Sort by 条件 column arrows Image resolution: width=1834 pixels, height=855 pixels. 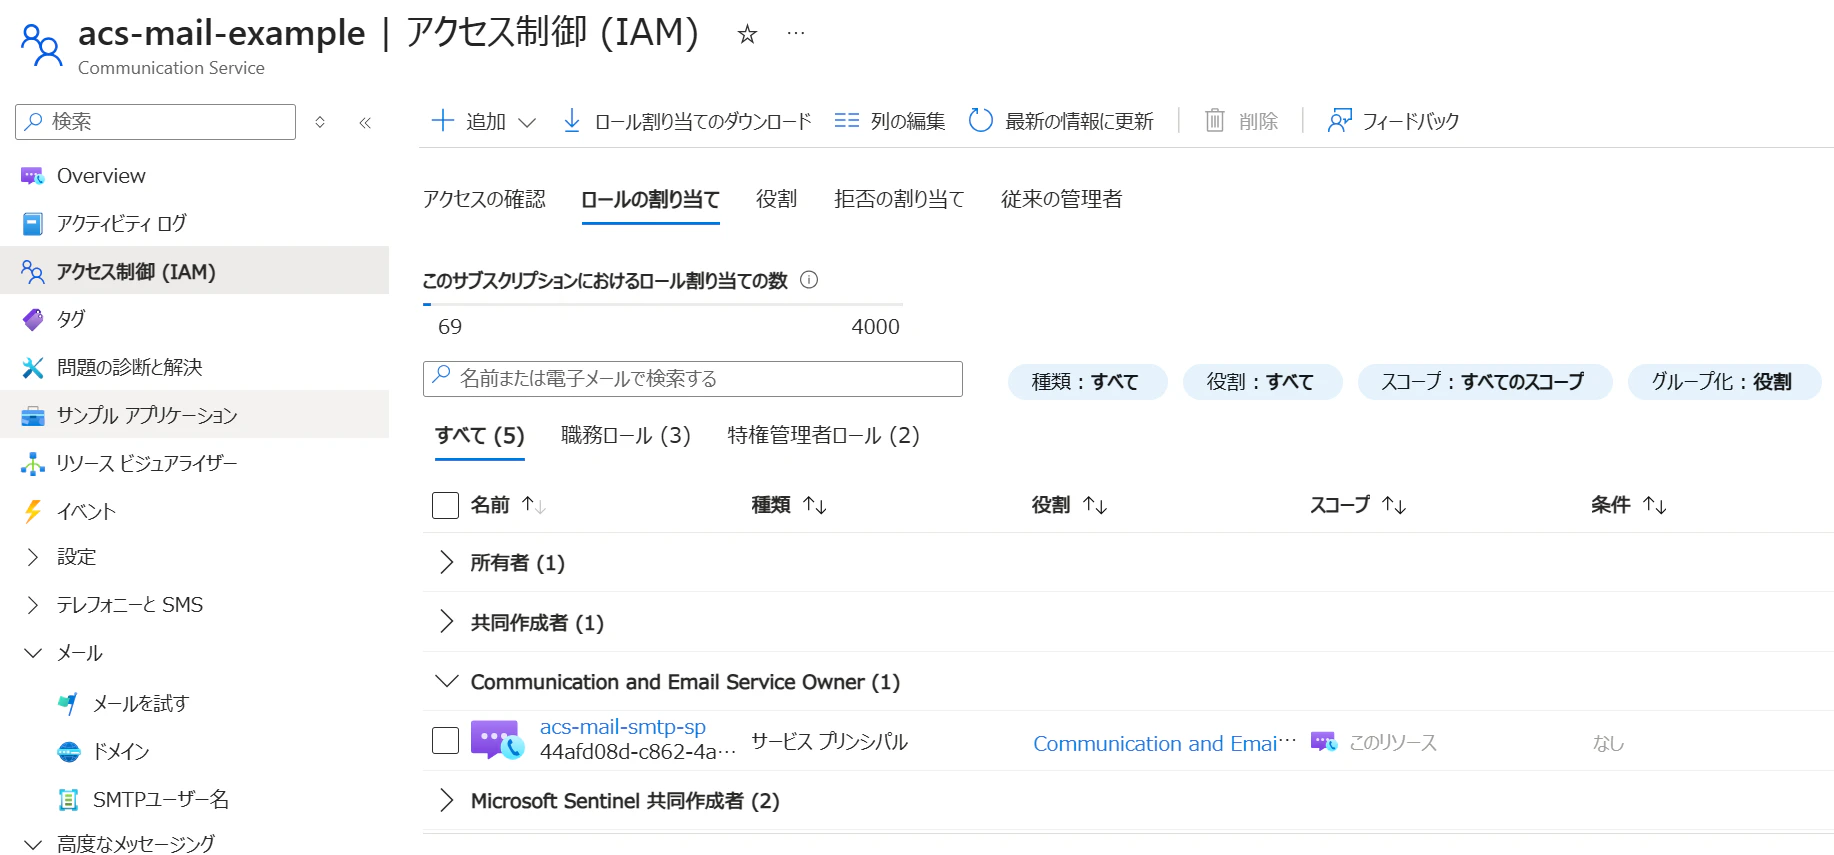click(x=1655, y=505)
